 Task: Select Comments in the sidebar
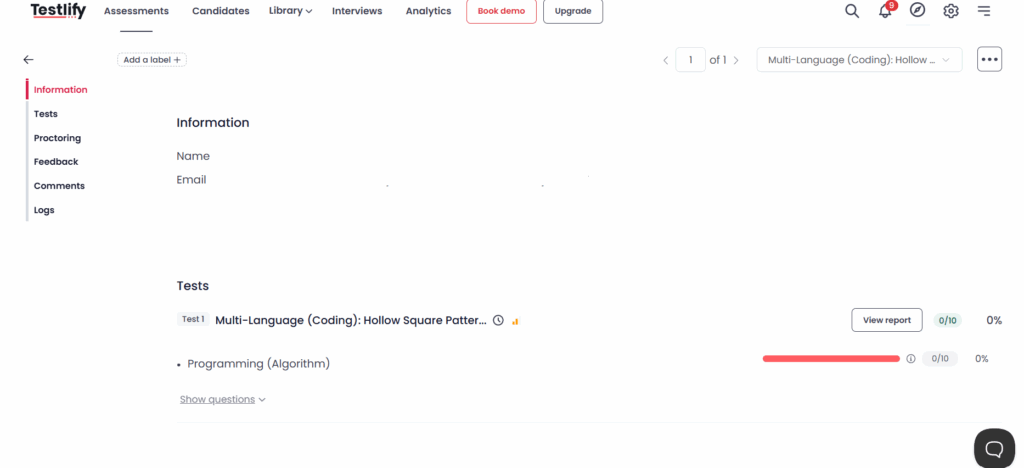point(59,186)
